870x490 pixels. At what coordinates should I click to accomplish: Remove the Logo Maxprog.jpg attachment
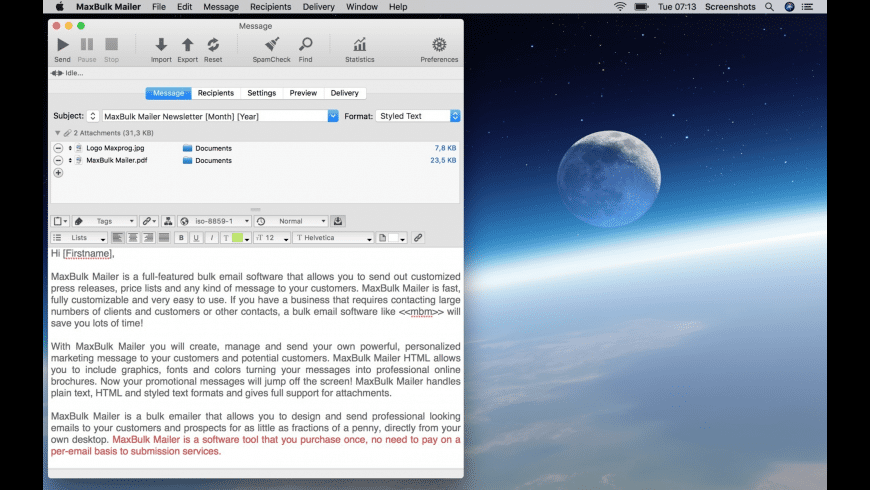click(58, 148)
